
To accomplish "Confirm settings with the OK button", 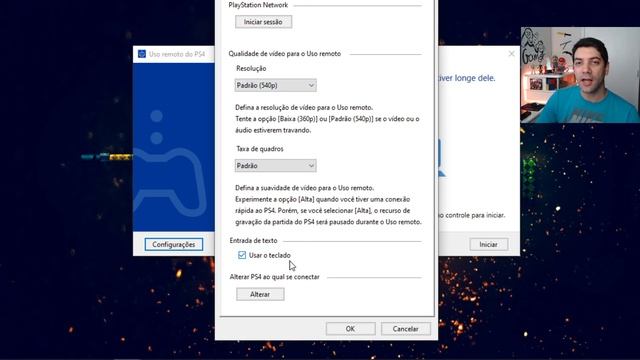I will pos(350,329).
